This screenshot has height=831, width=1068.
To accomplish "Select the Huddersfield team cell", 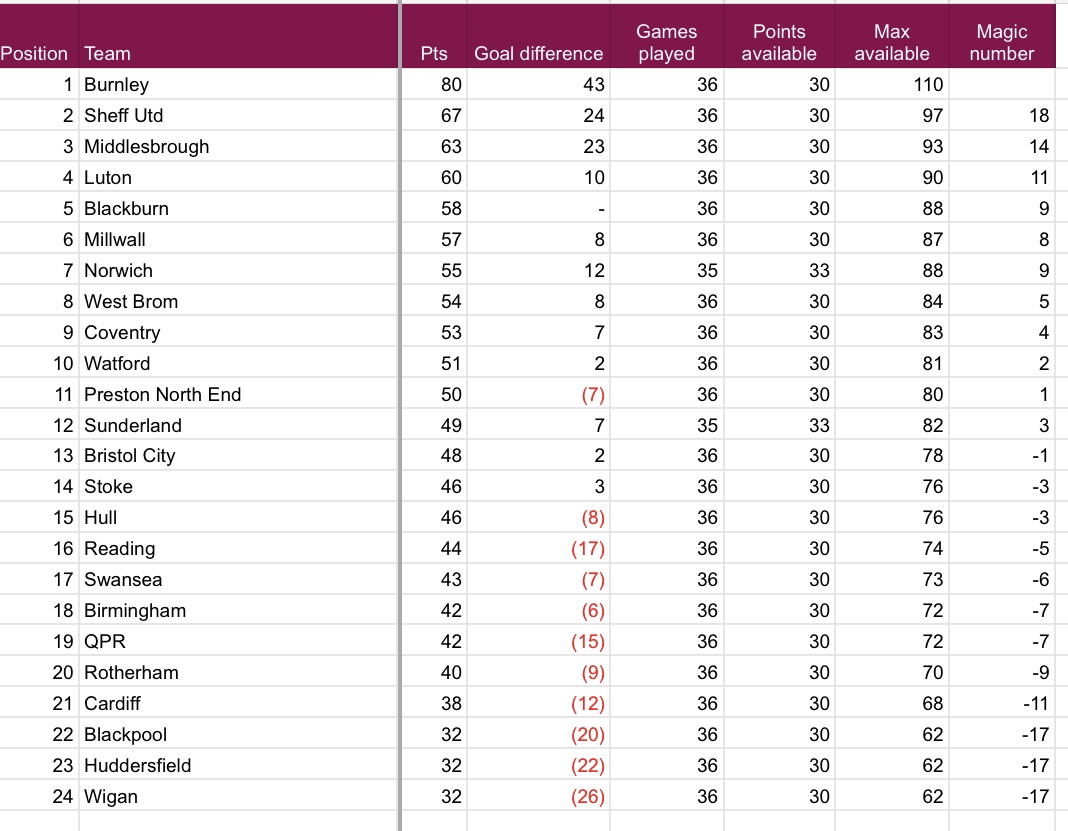I will (137, 766).
